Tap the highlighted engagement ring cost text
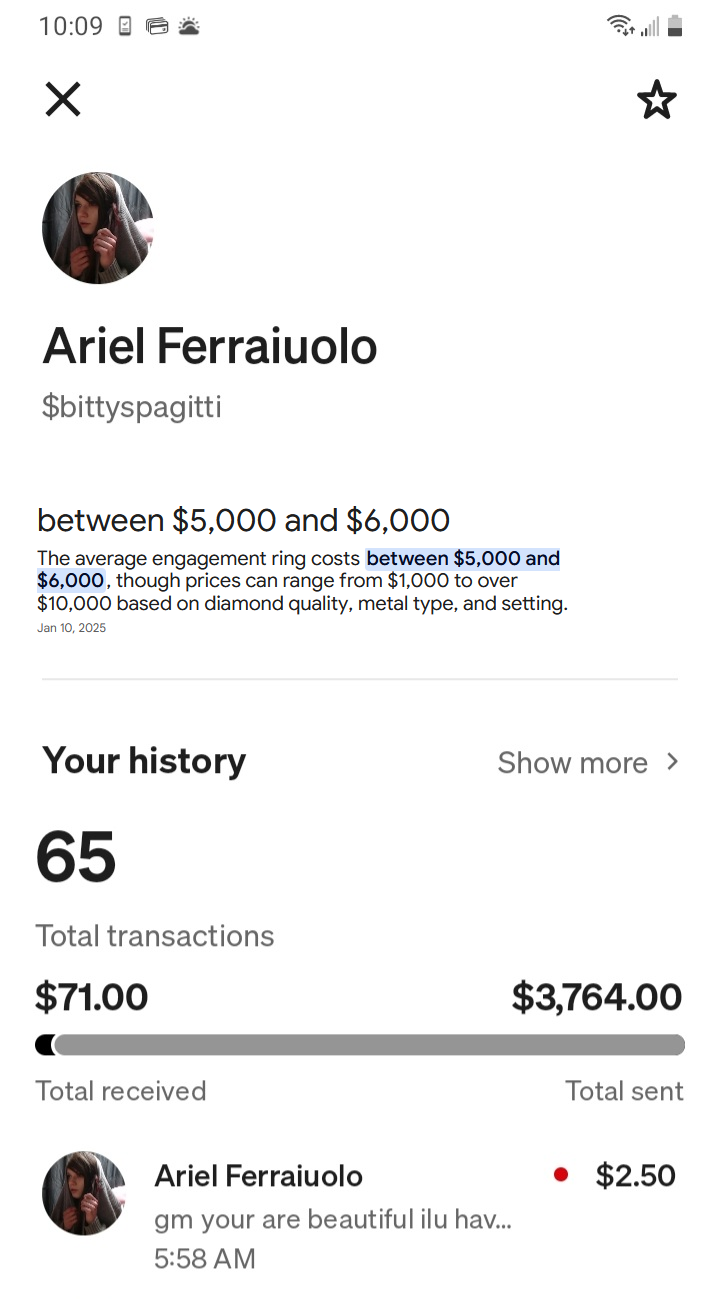This screenshot has width=720, height=1299. click(462, 559)
